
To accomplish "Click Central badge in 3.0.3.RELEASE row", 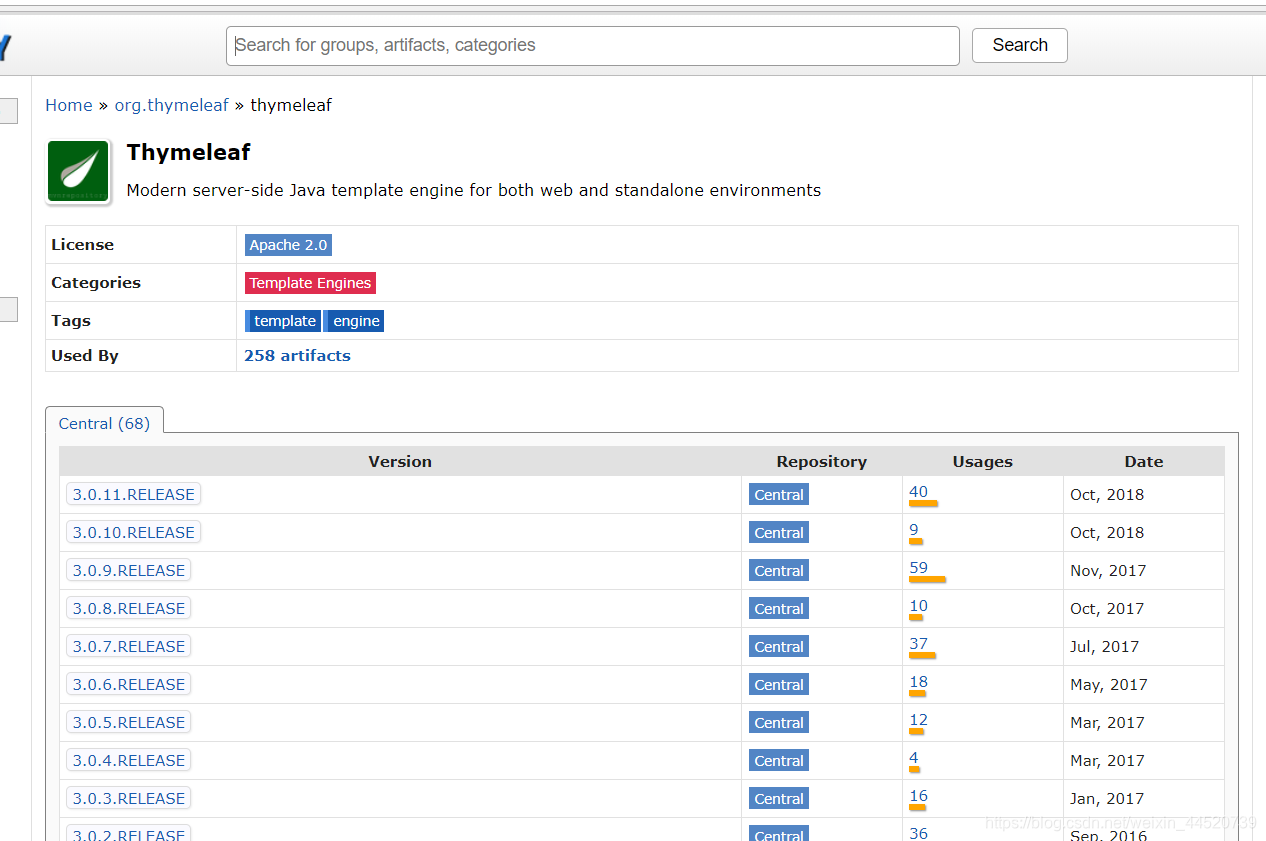I will pos(779,799).
